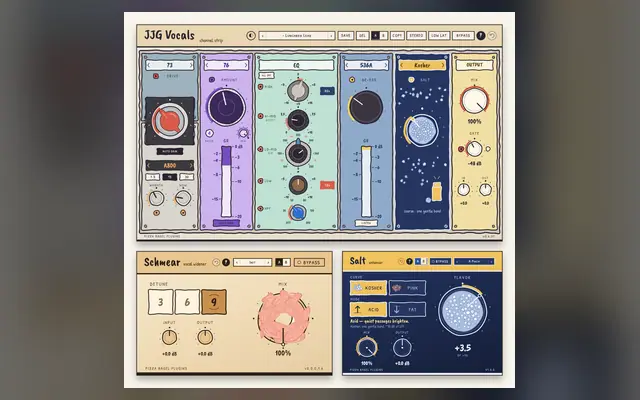Screen dimensions: 640x400
Task: Click the De-Ess knob in 536A module
Action: coord(366,107)
